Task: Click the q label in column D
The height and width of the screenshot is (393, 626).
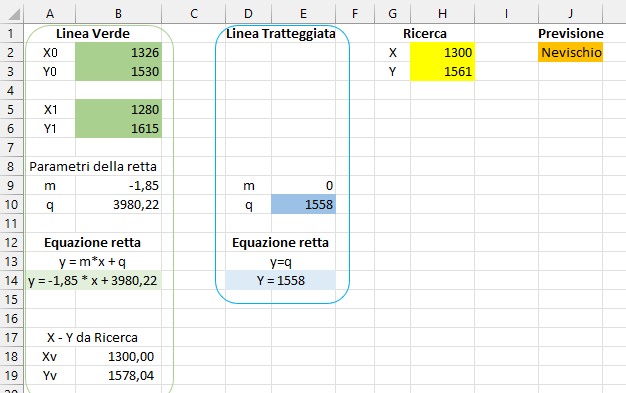Action: pyautogui.click(x=248, y=204)
